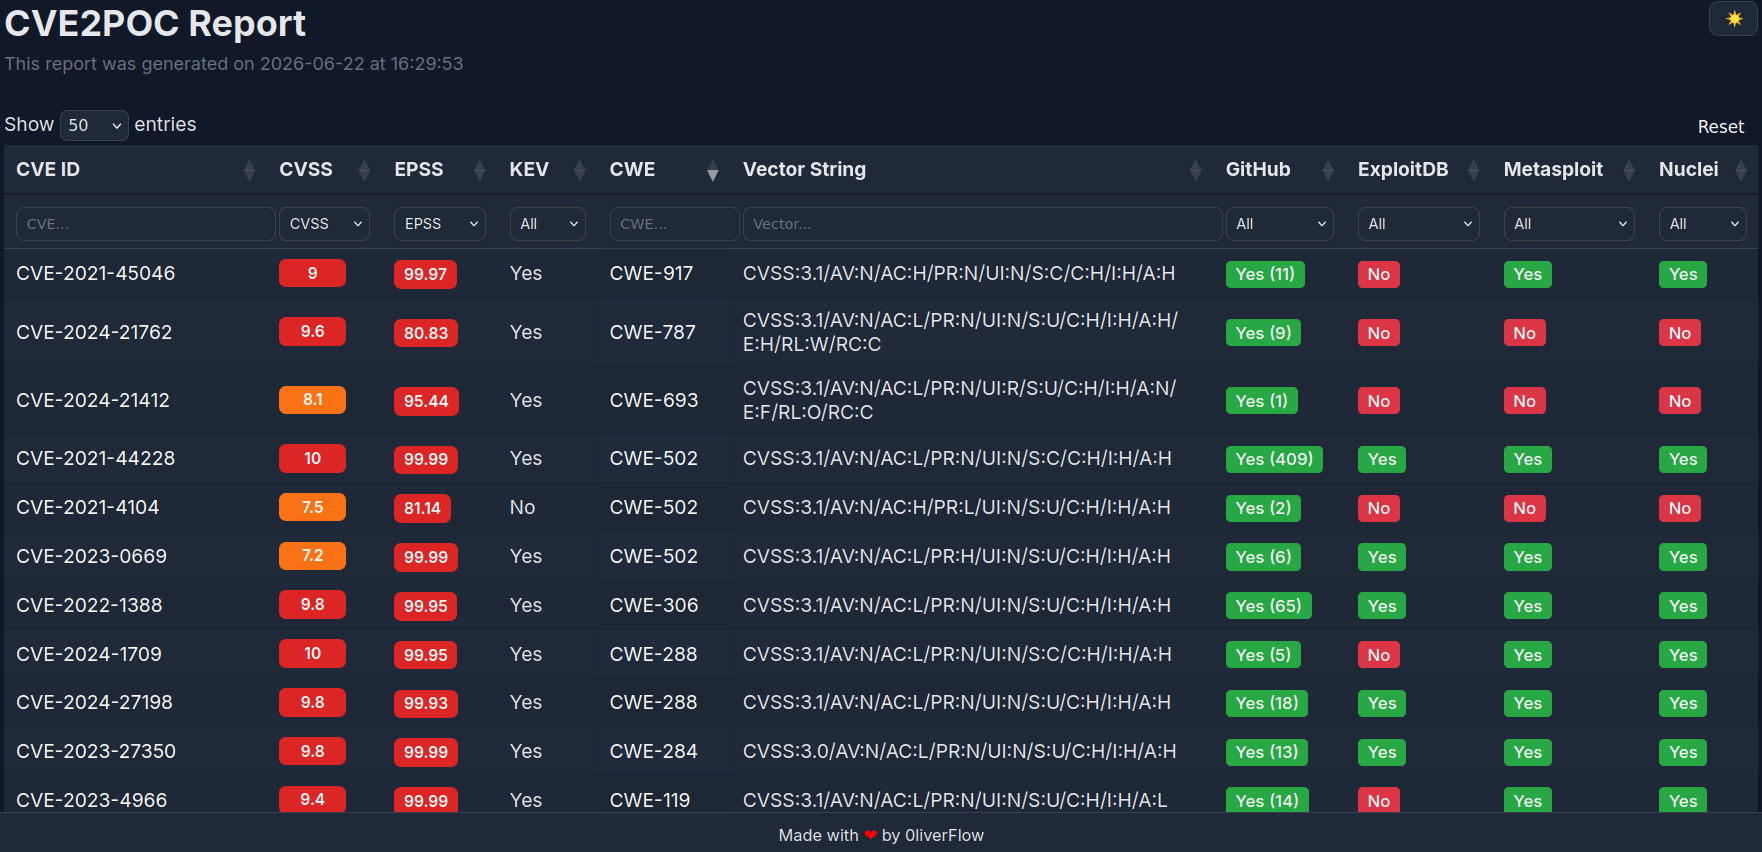Click CWE-787 cell
Viewport: 1762px width, 852px height.
653,332
